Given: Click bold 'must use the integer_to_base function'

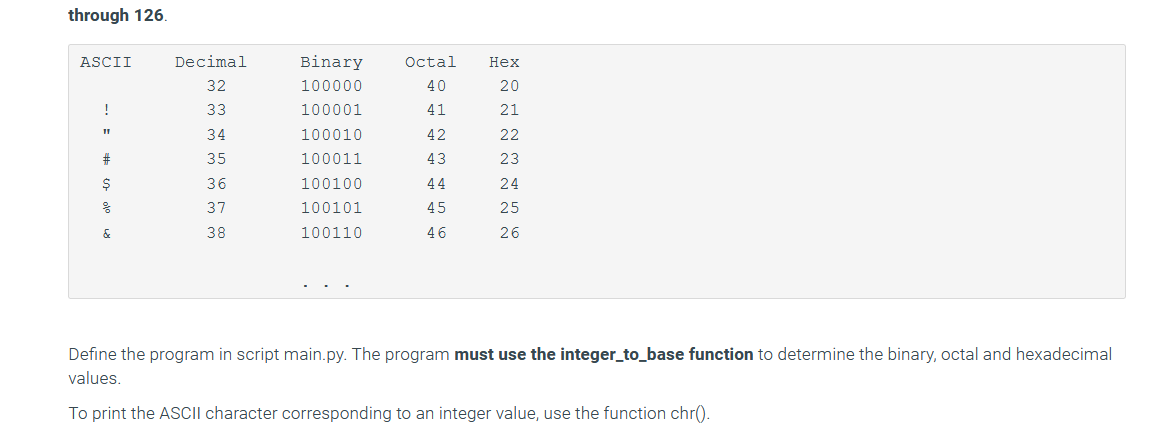Looking at the screenshot, I should coord(604,354).
